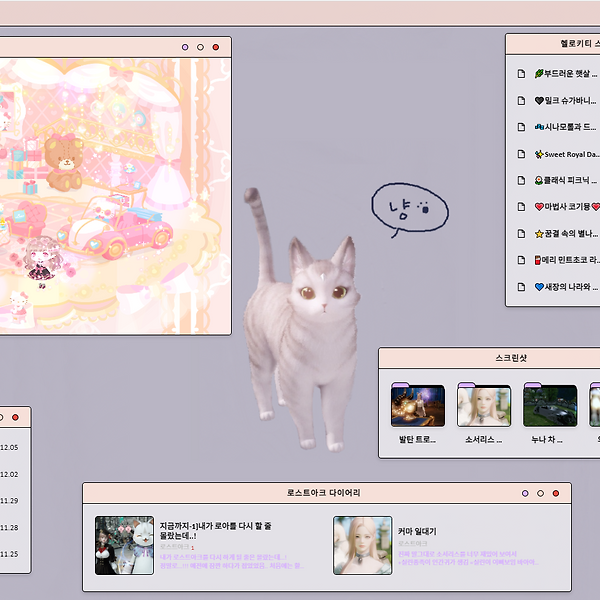The height and width of the screenshot is (600, 600).
Task: Open the '밀크 슈가바니...' post link
Action: pyautogui.click(x=567, y=101)
